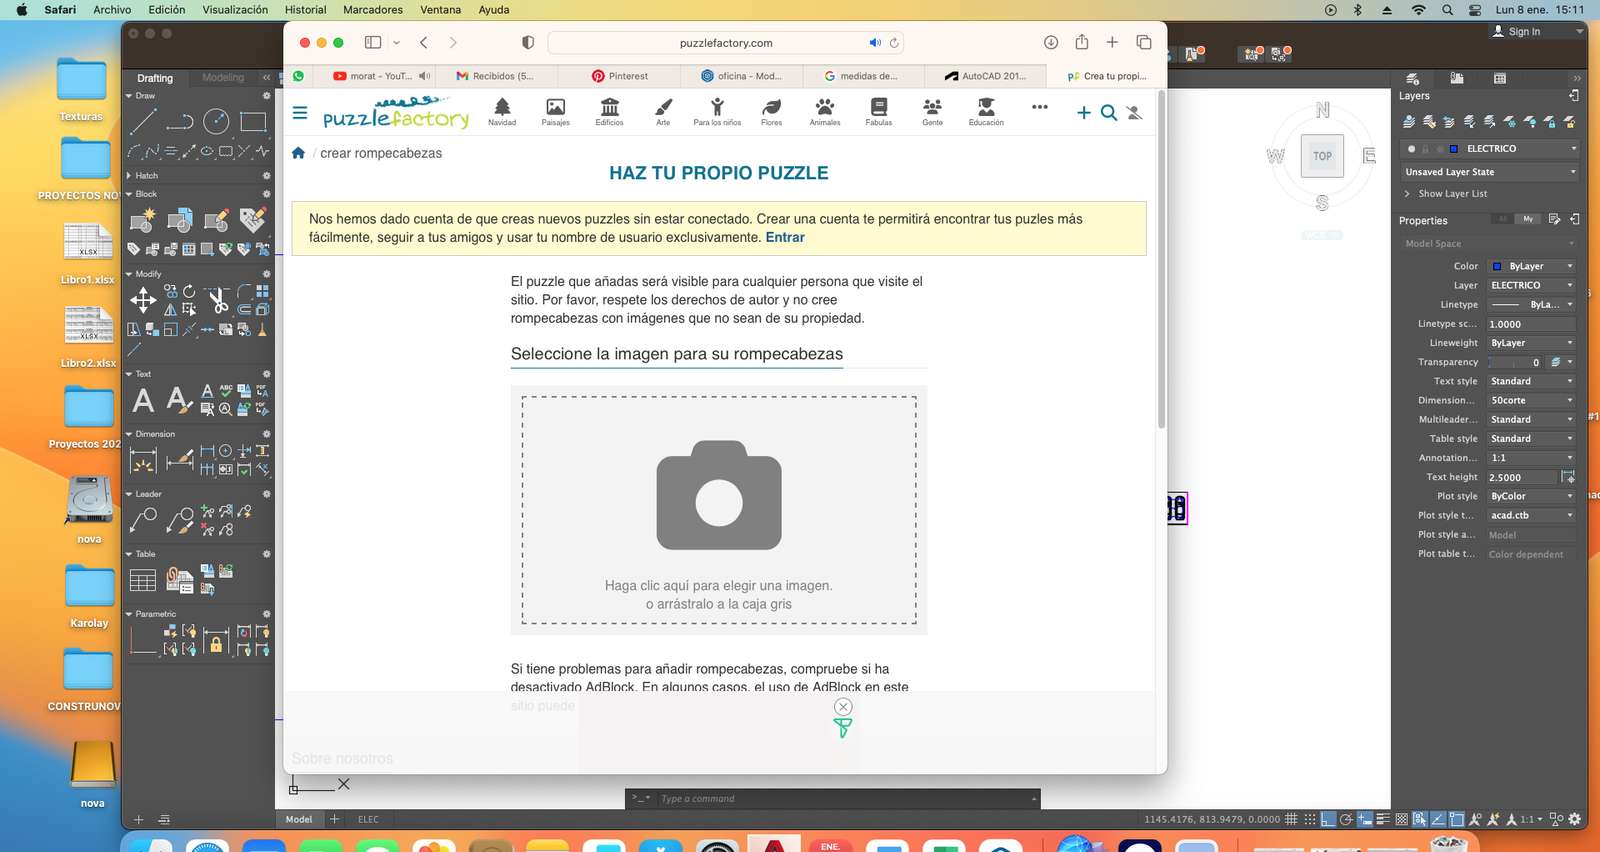1600x852 pixels.
Task: Click the Safari address bar puzzlefactory.com
Action: [x=726, y=43]
